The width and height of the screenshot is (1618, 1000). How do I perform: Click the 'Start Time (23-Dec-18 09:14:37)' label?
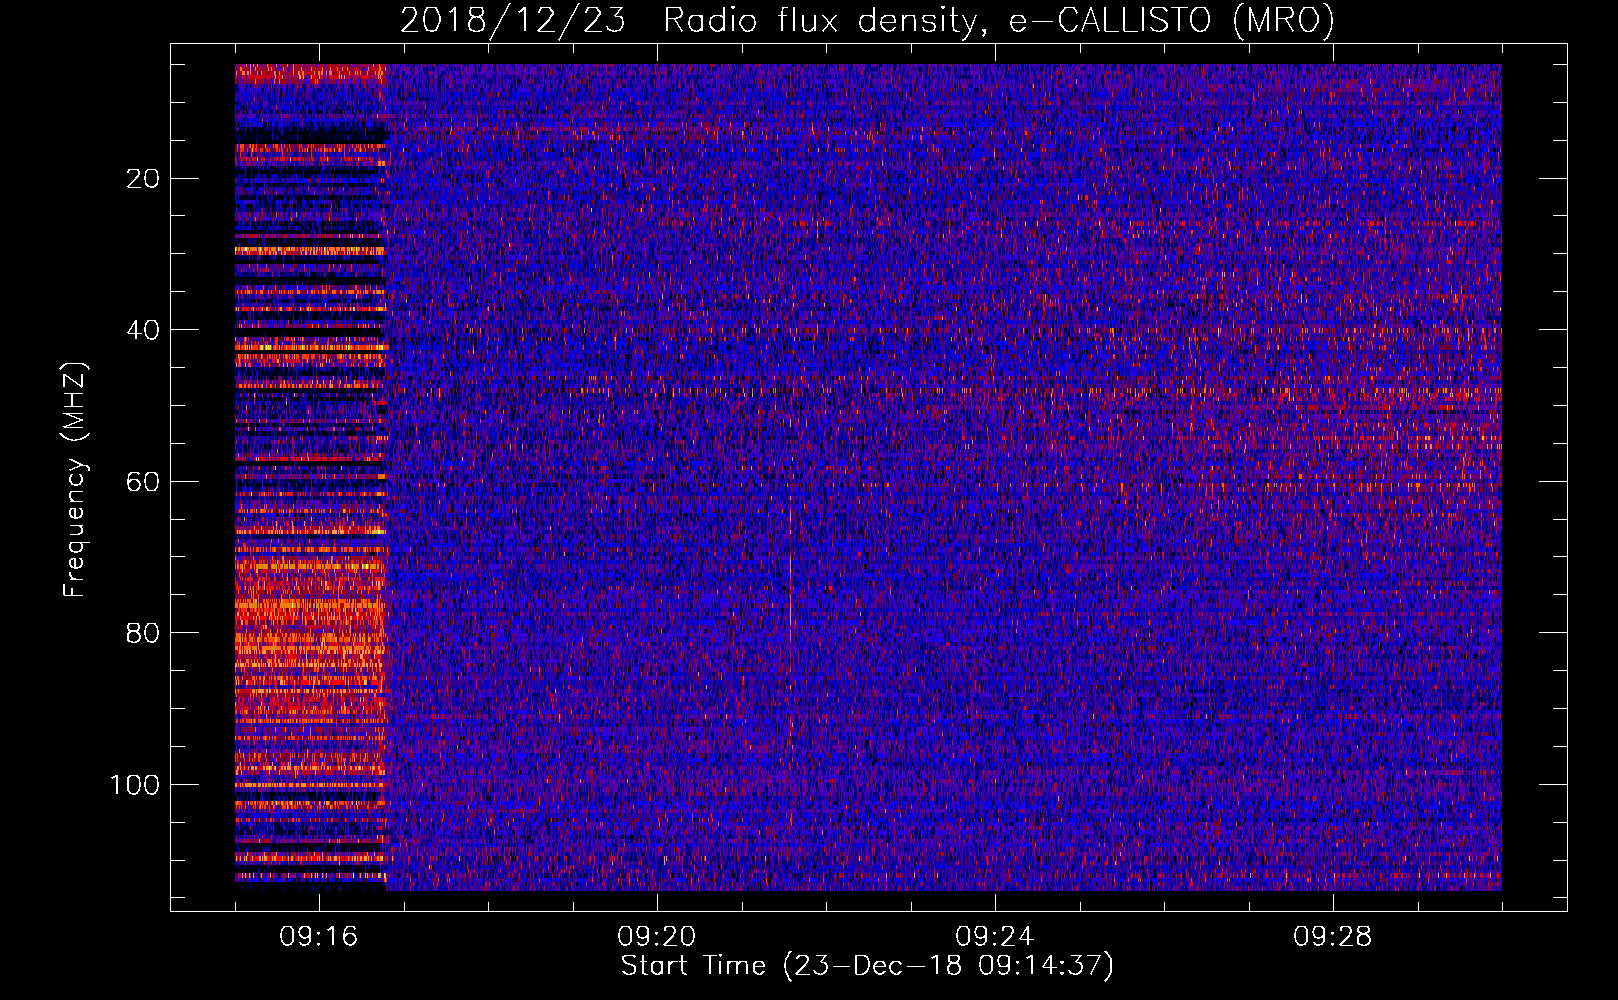[867, 966]
